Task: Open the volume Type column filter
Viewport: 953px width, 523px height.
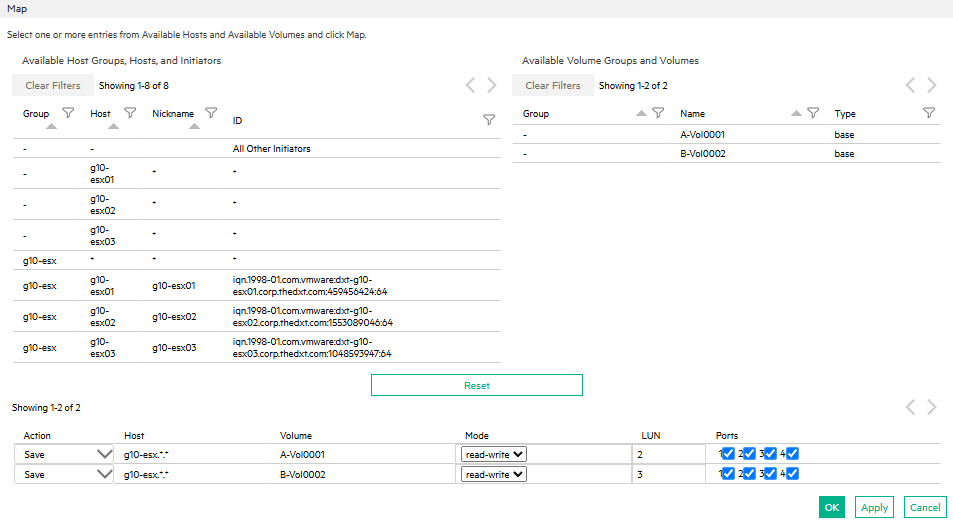Action: click(x=929, y=113)
